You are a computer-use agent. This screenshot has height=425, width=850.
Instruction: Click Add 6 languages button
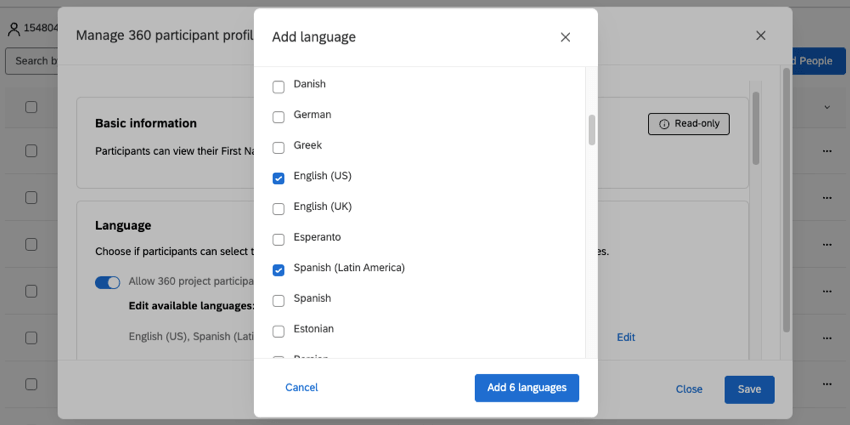coord(526,388)
